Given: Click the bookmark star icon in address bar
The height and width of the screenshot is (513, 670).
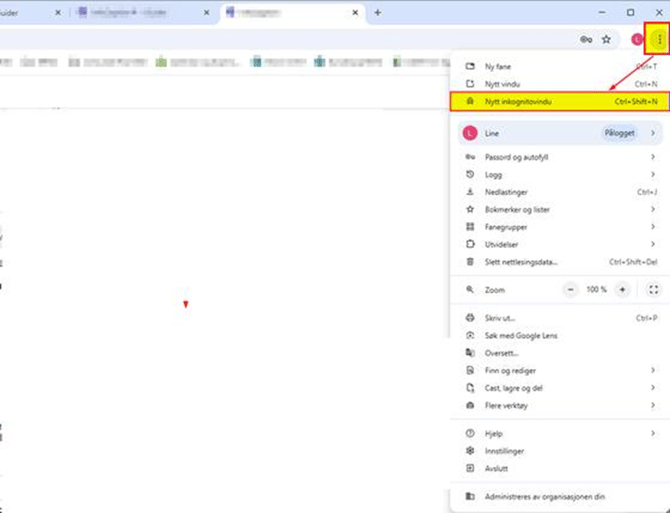Looking at the screenshot, I should pos(606,40).
